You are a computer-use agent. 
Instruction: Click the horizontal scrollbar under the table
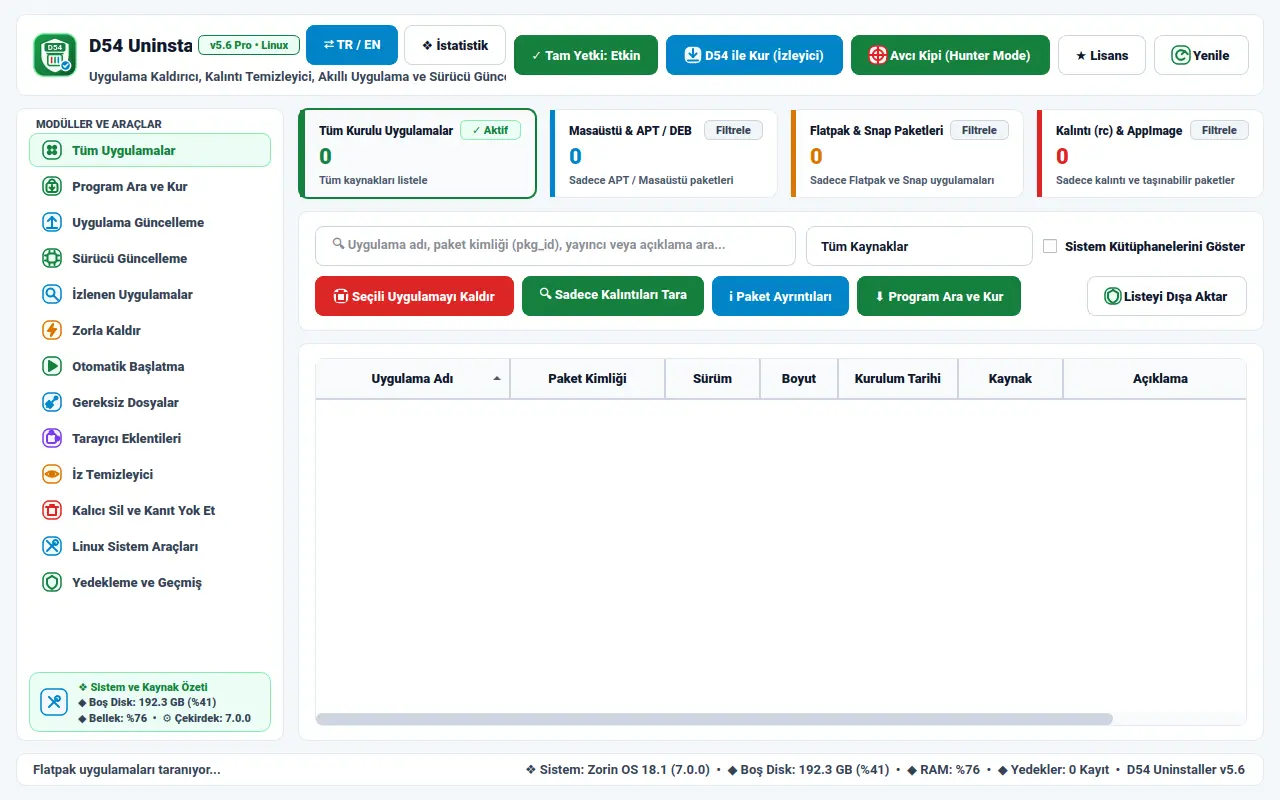tap(714, 719)
